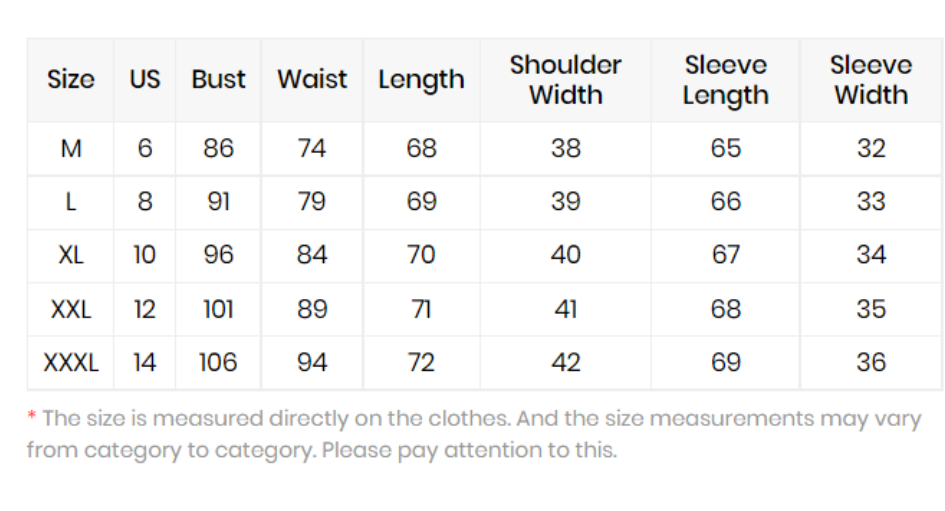
Task: Click the M size row label
Action: click(71, 149)
